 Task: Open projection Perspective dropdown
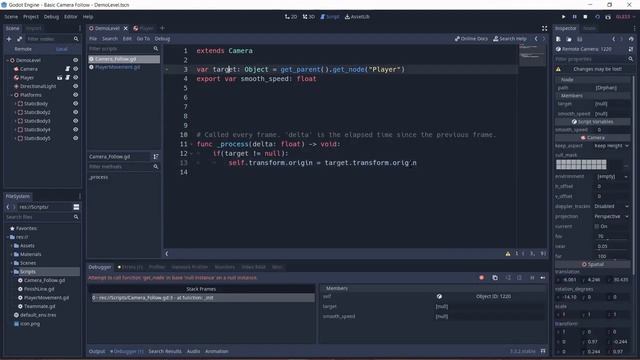[611, 216]
